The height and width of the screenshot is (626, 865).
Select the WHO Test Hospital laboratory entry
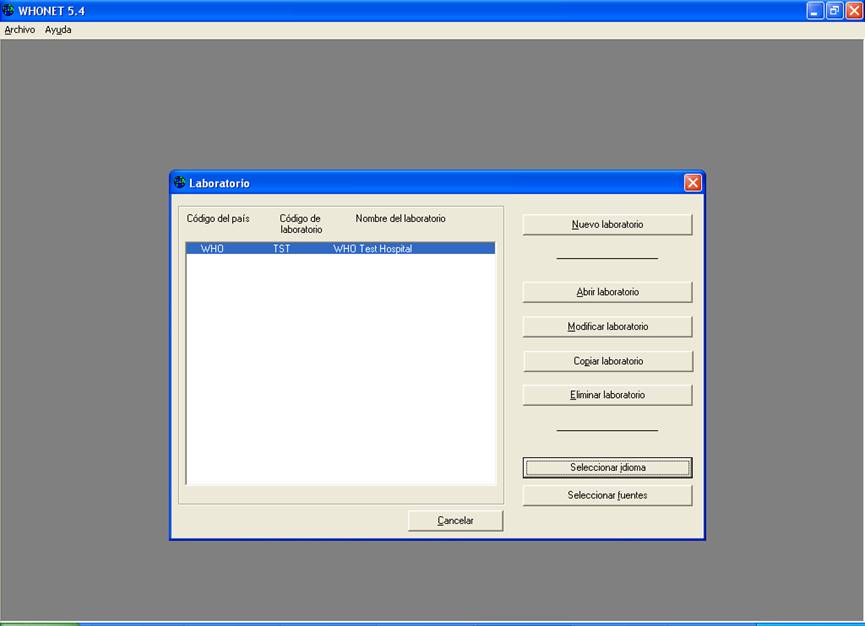(x=340, y=248)
